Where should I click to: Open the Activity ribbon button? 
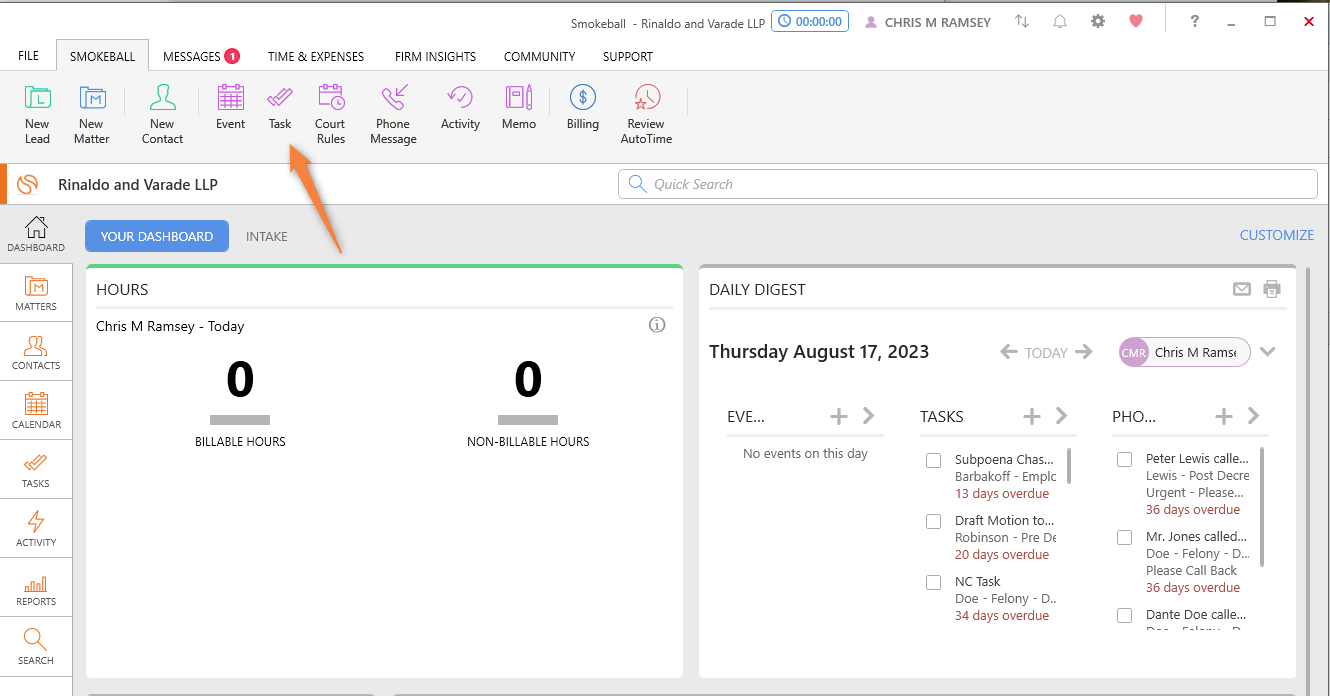460,108
